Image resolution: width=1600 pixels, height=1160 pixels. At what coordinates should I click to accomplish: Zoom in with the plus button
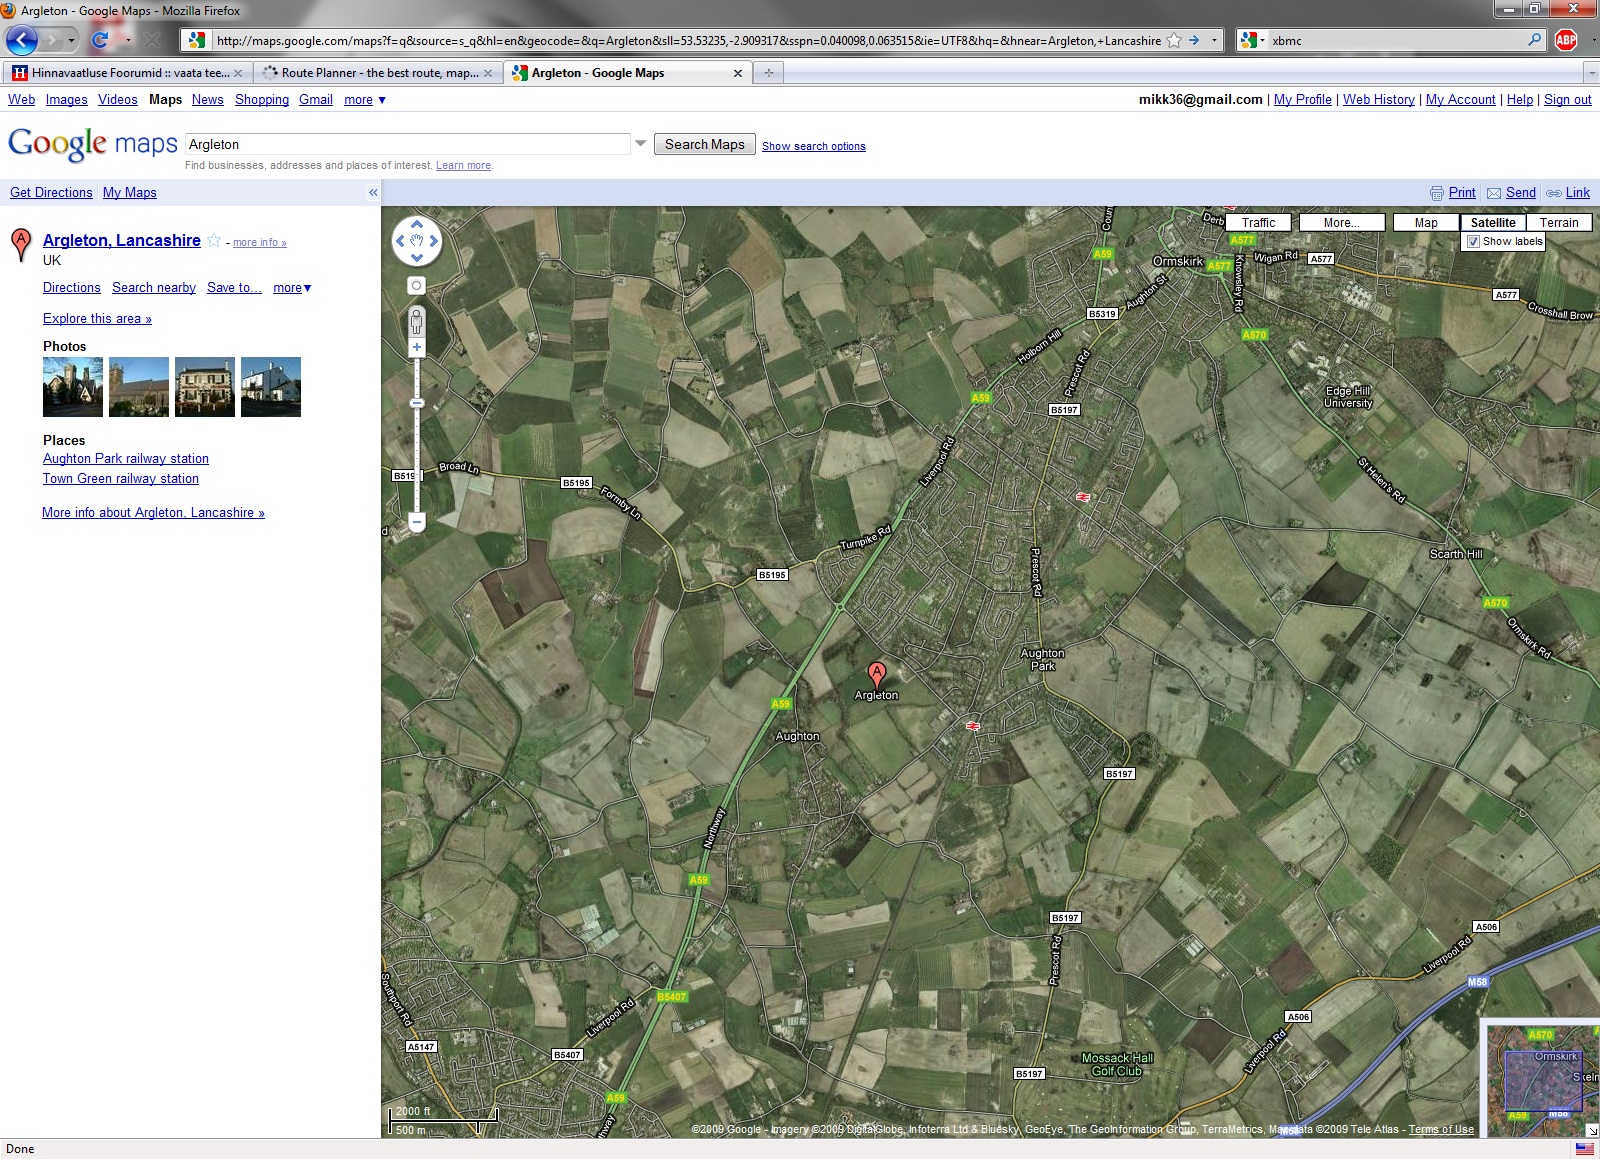click(417, 347)
